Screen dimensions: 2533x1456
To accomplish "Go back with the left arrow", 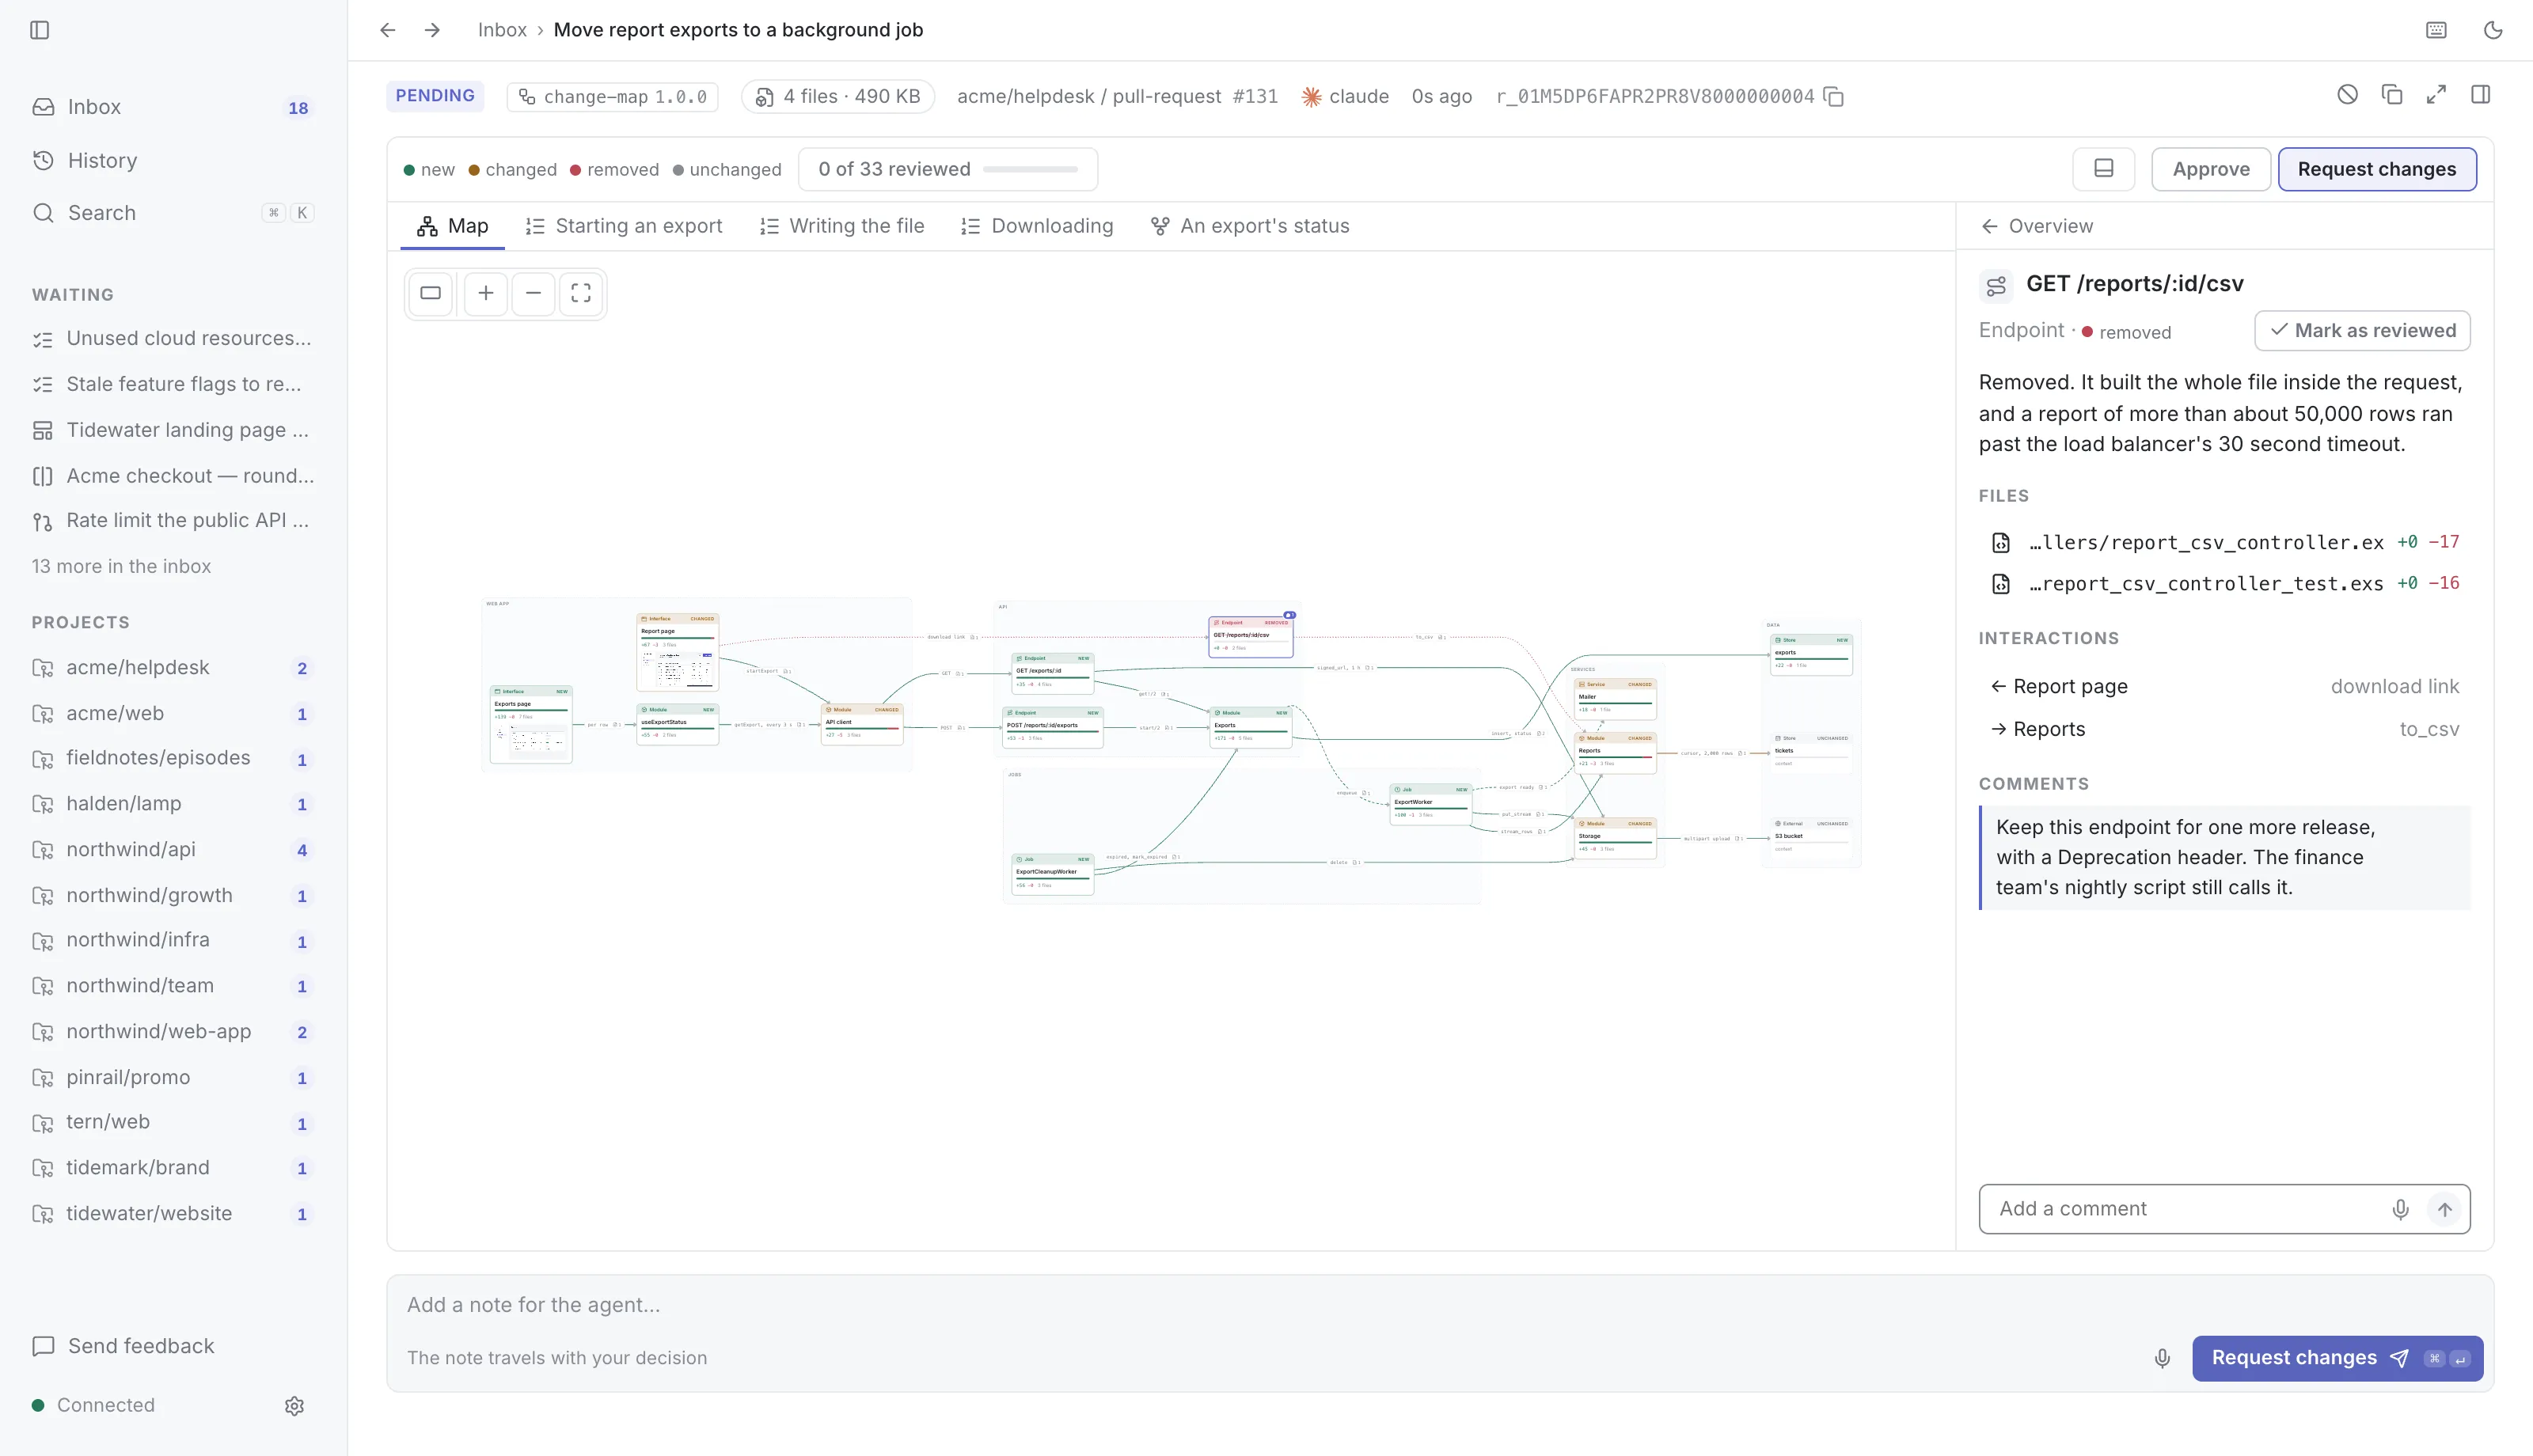I will [x=388, y=30].
